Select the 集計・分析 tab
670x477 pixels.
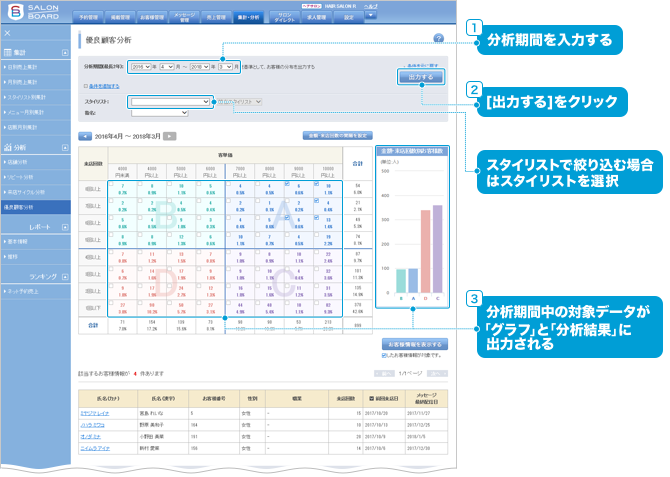[x=248, y=17]
